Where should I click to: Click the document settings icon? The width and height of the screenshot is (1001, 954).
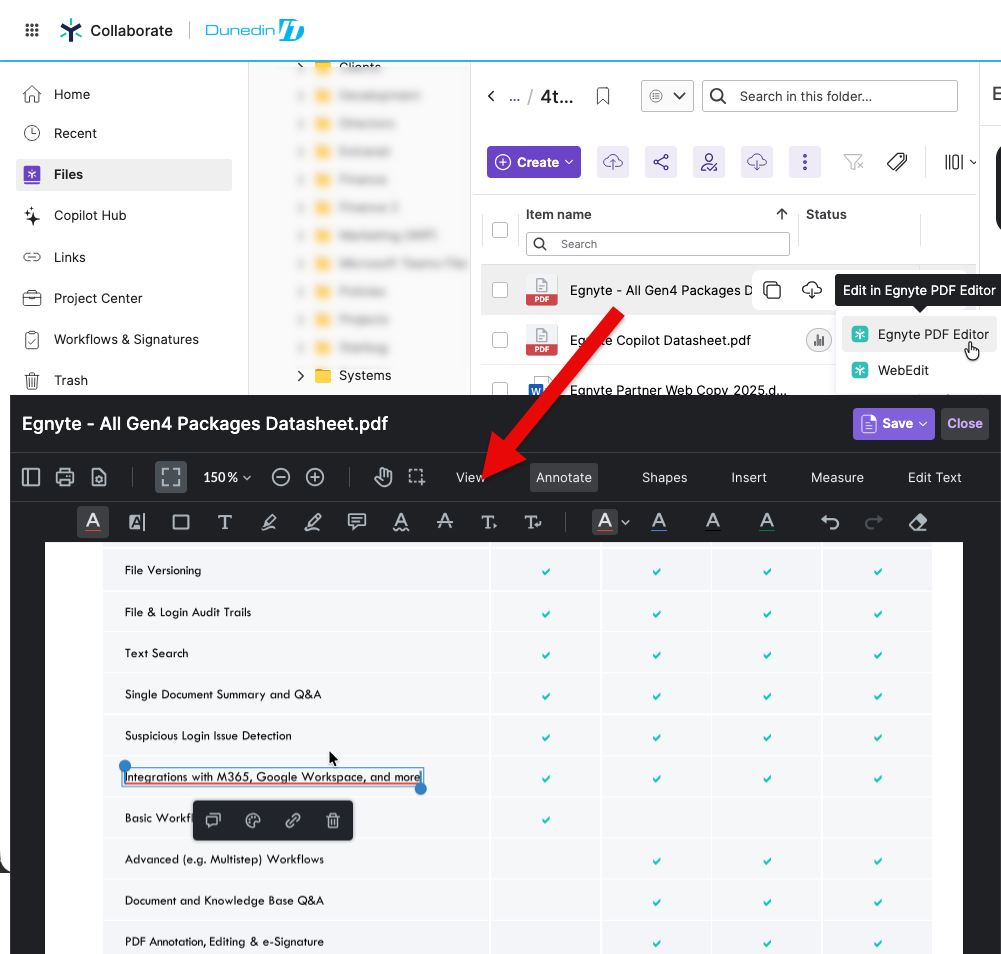[x=99, y=477]
